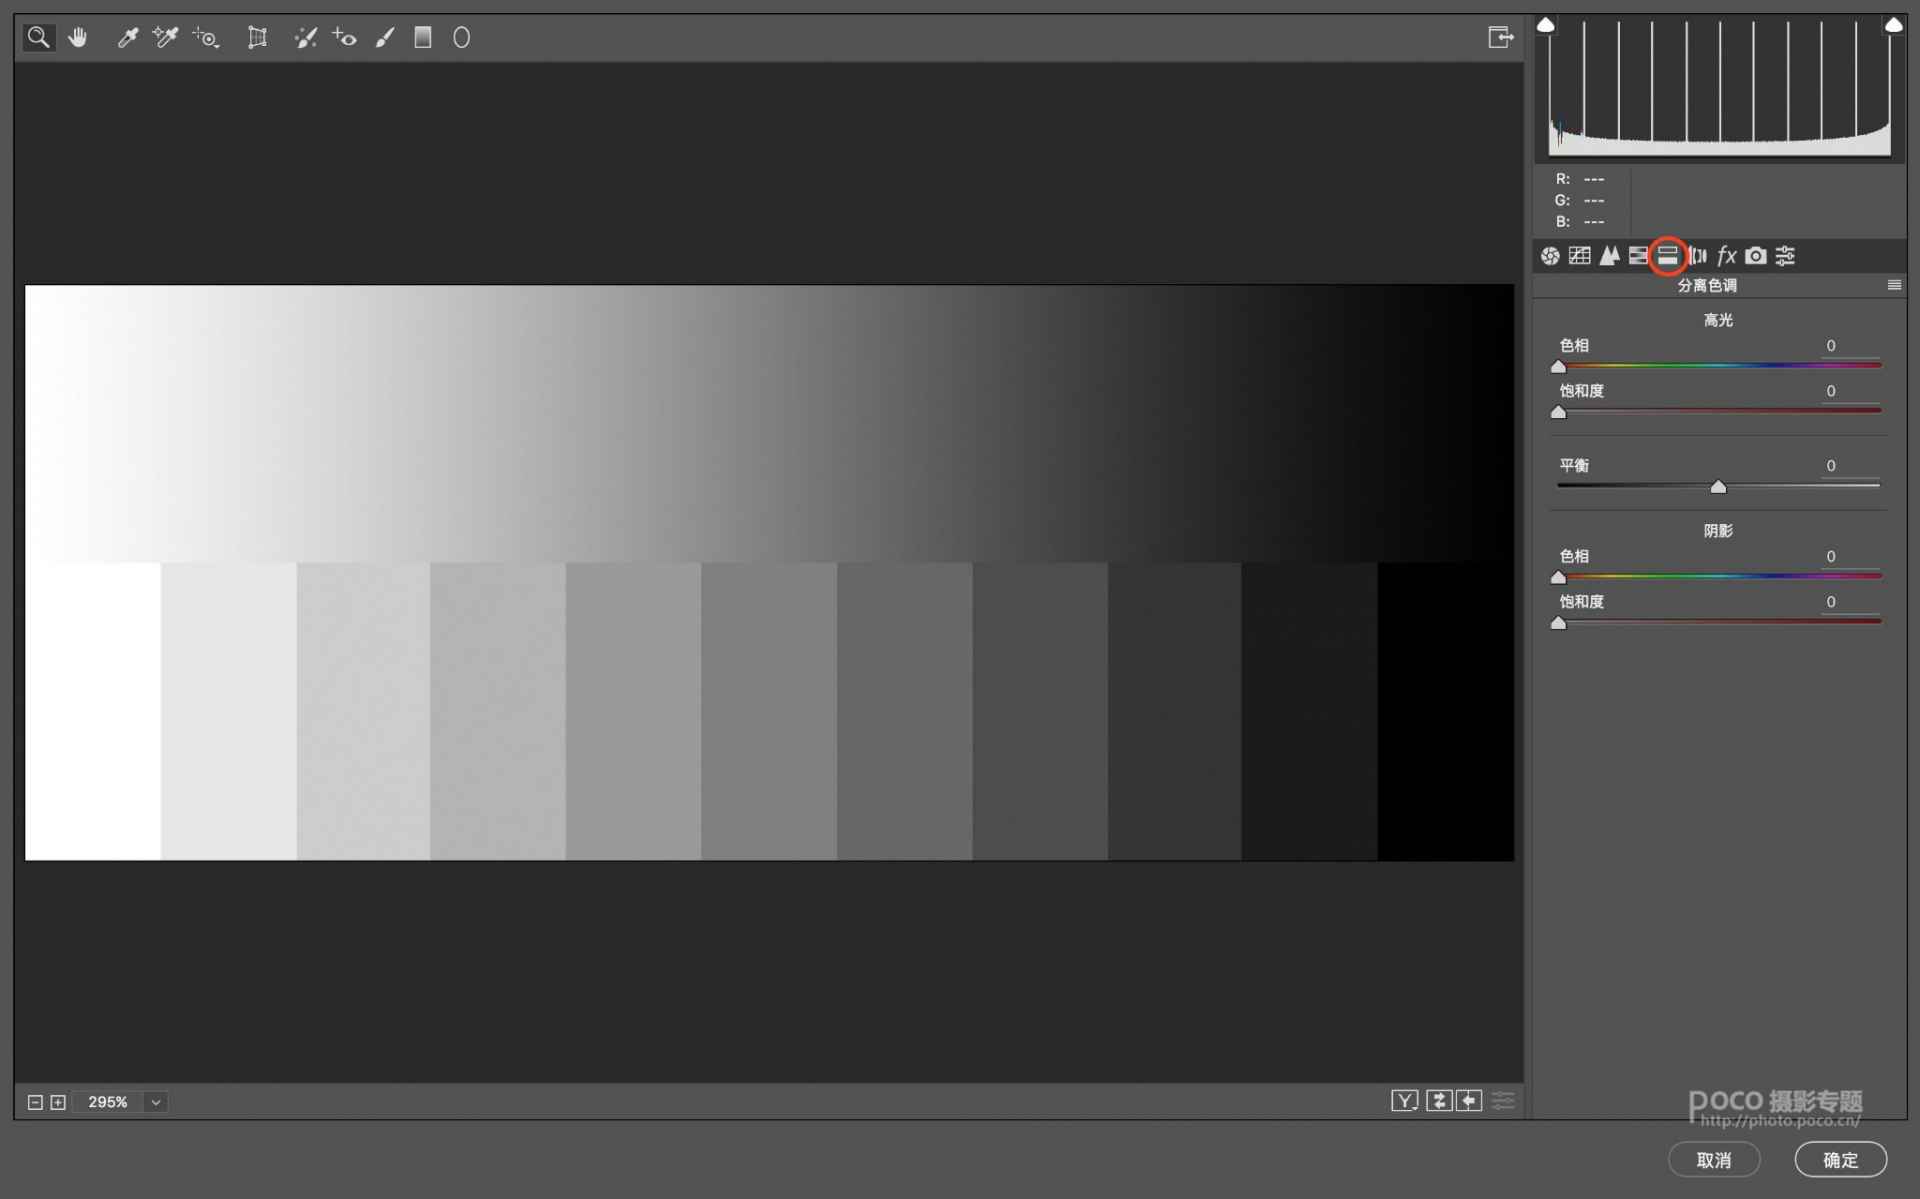This screenshot has height=1199, width=1920.
Task: Select the Spot Removal tool
Action: [x=305, y=38]
